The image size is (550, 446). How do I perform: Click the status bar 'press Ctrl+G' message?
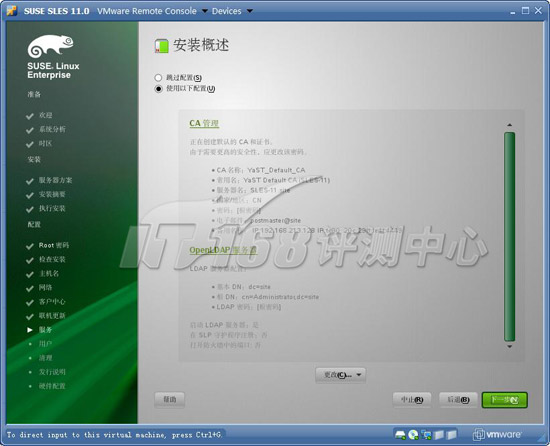[x=114, y=435]
